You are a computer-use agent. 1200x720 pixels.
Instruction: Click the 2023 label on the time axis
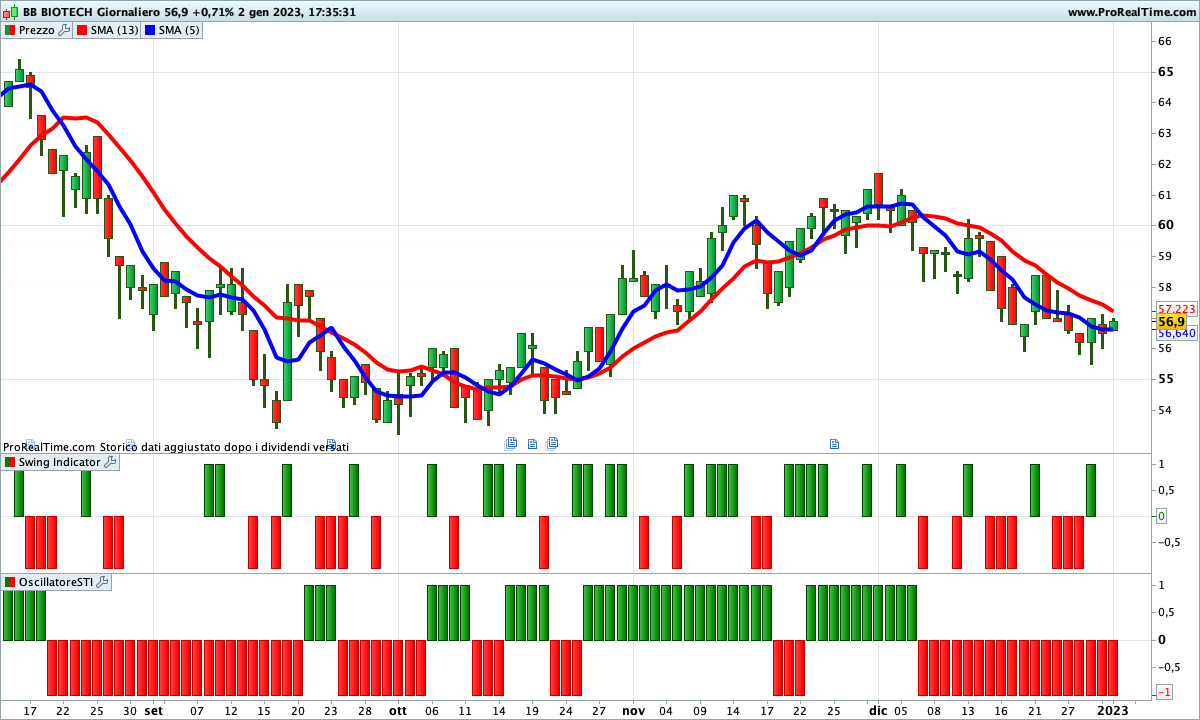(1112, 710)
